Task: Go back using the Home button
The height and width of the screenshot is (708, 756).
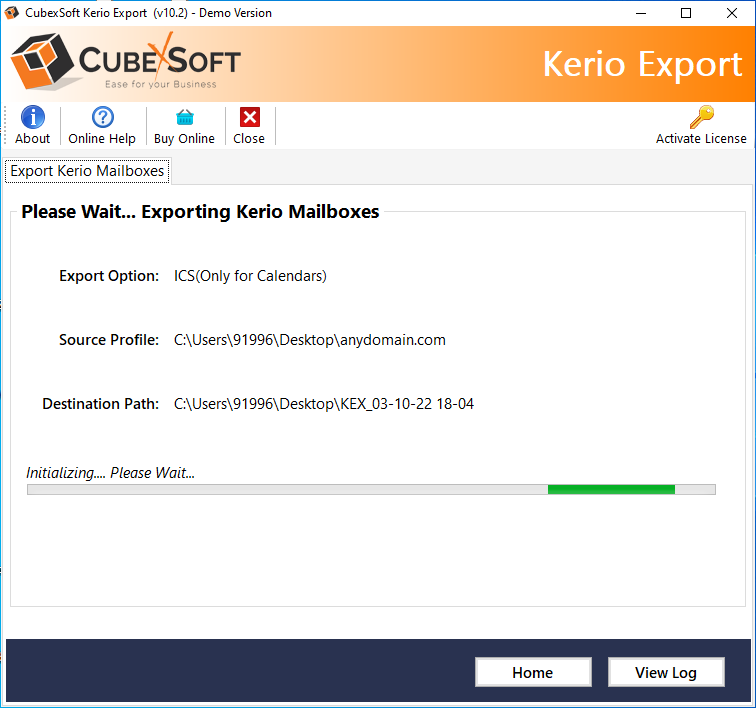Action: (533, 672)
